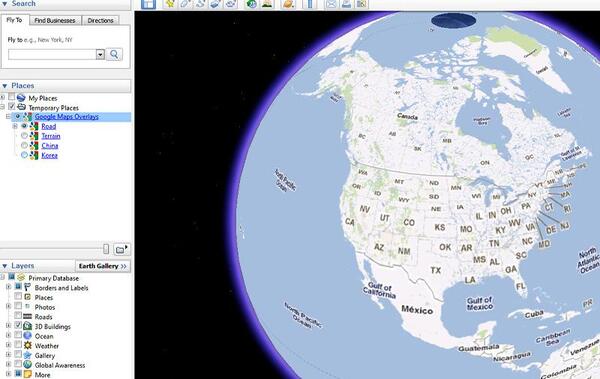Open the Korea overlay link

(x=49, y=155)
